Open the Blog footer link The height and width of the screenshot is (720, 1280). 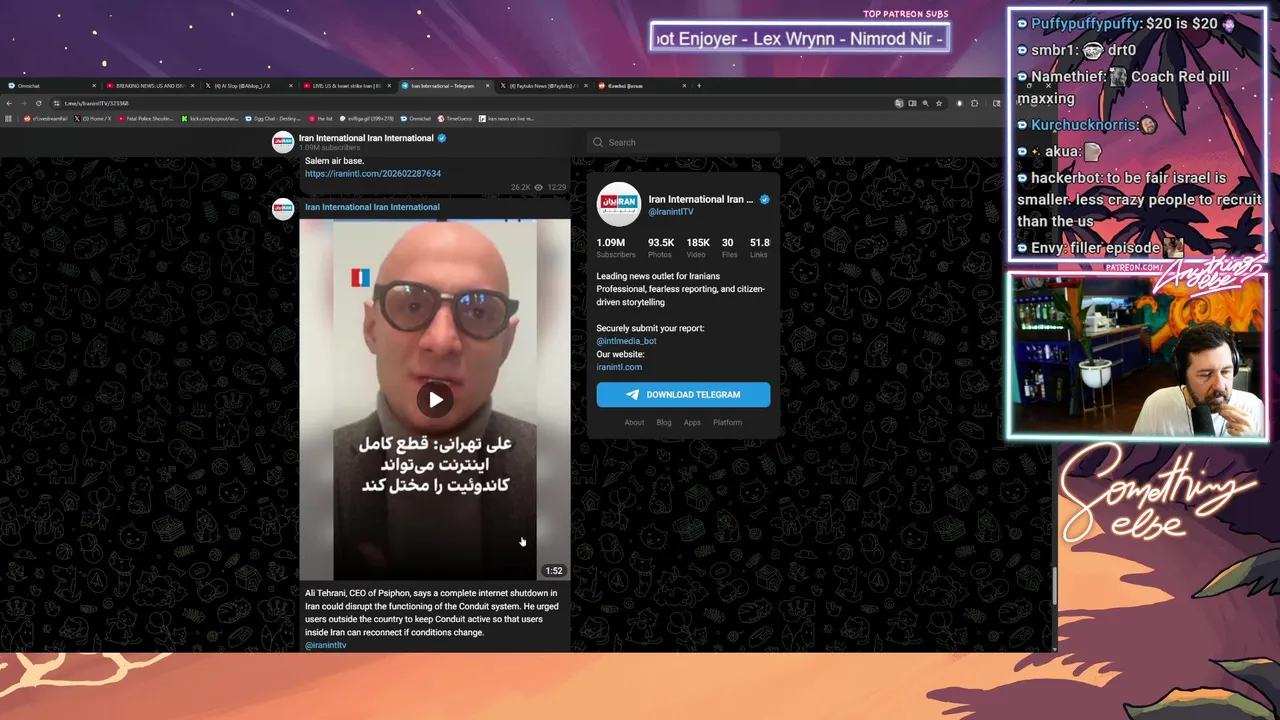(664, 422)
